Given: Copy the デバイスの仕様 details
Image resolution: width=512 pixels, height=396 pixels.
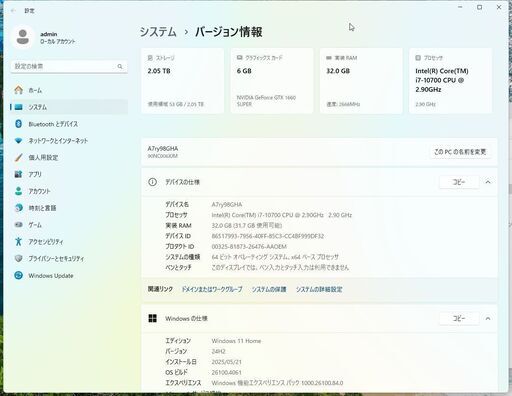Looking at the screenshot, I should (459, 182).
